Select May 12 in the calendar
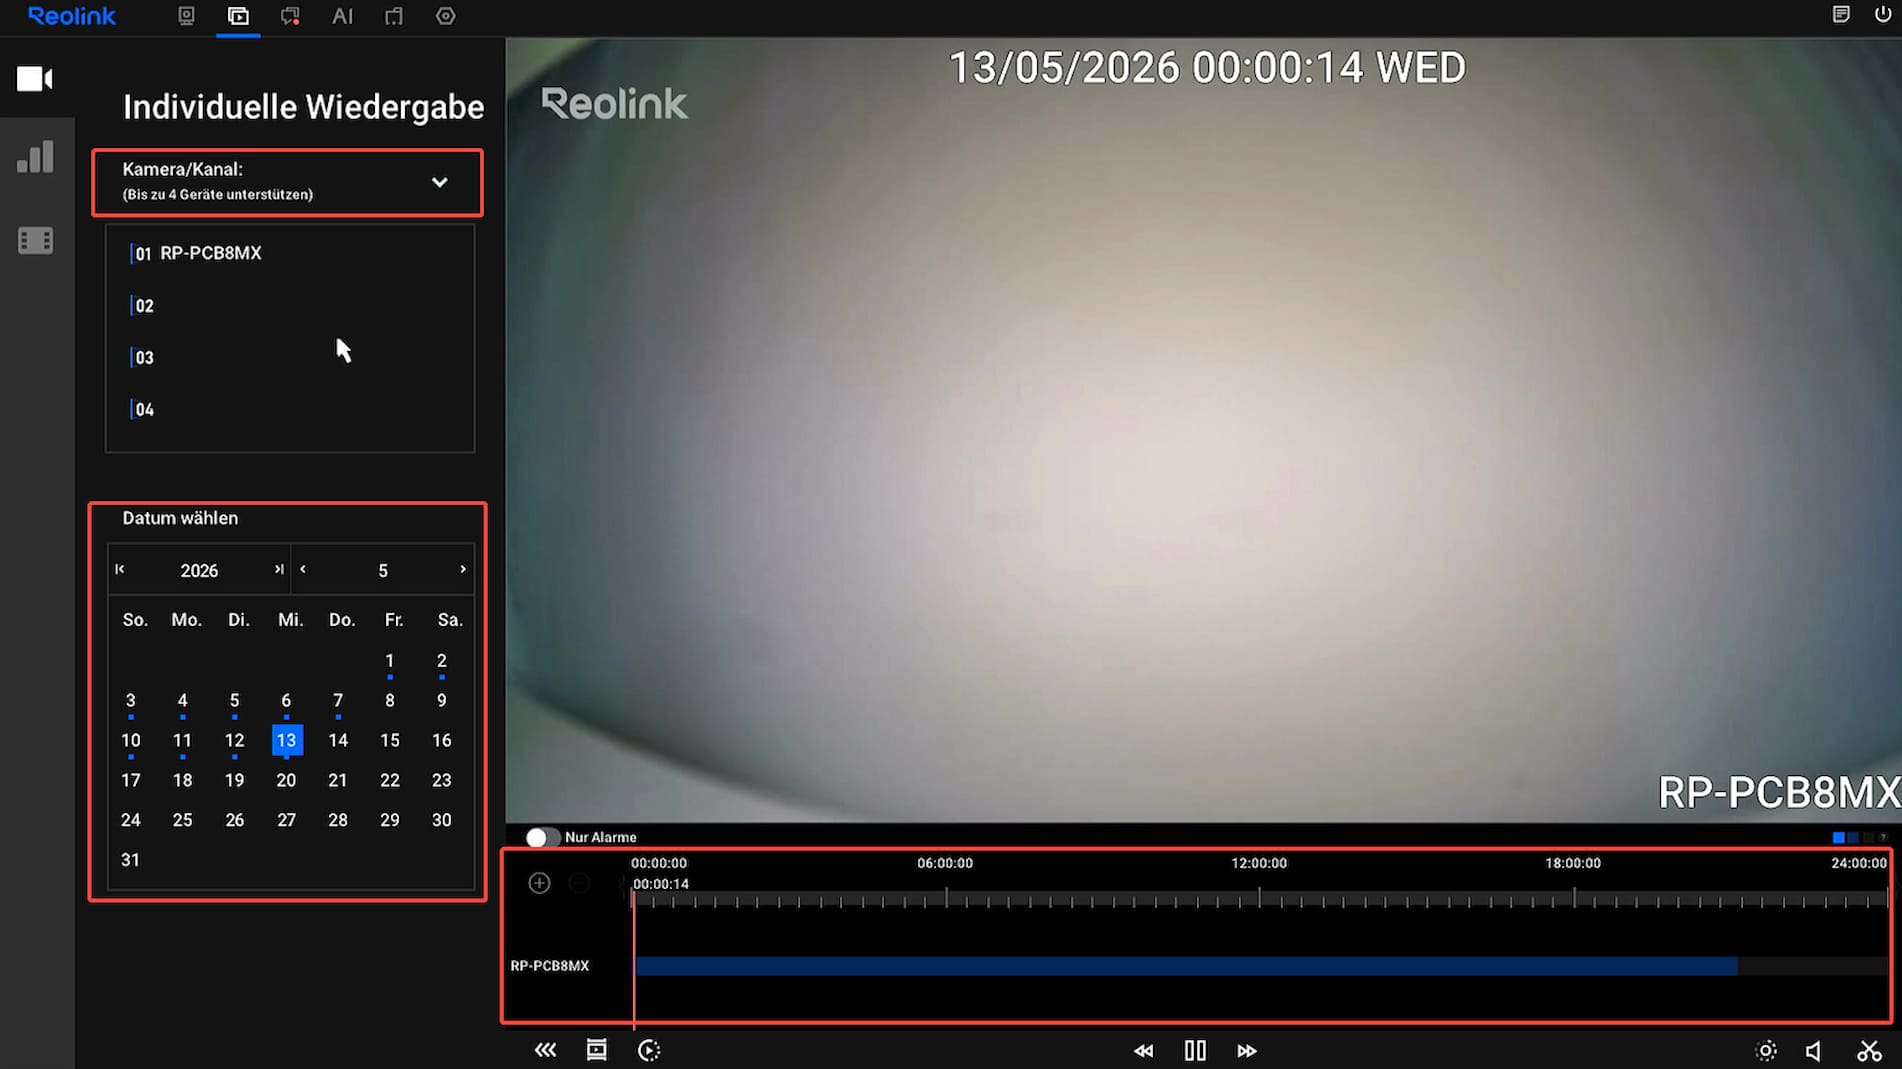This screenshot has width=1902, height=1069. [x=235, y=741]
